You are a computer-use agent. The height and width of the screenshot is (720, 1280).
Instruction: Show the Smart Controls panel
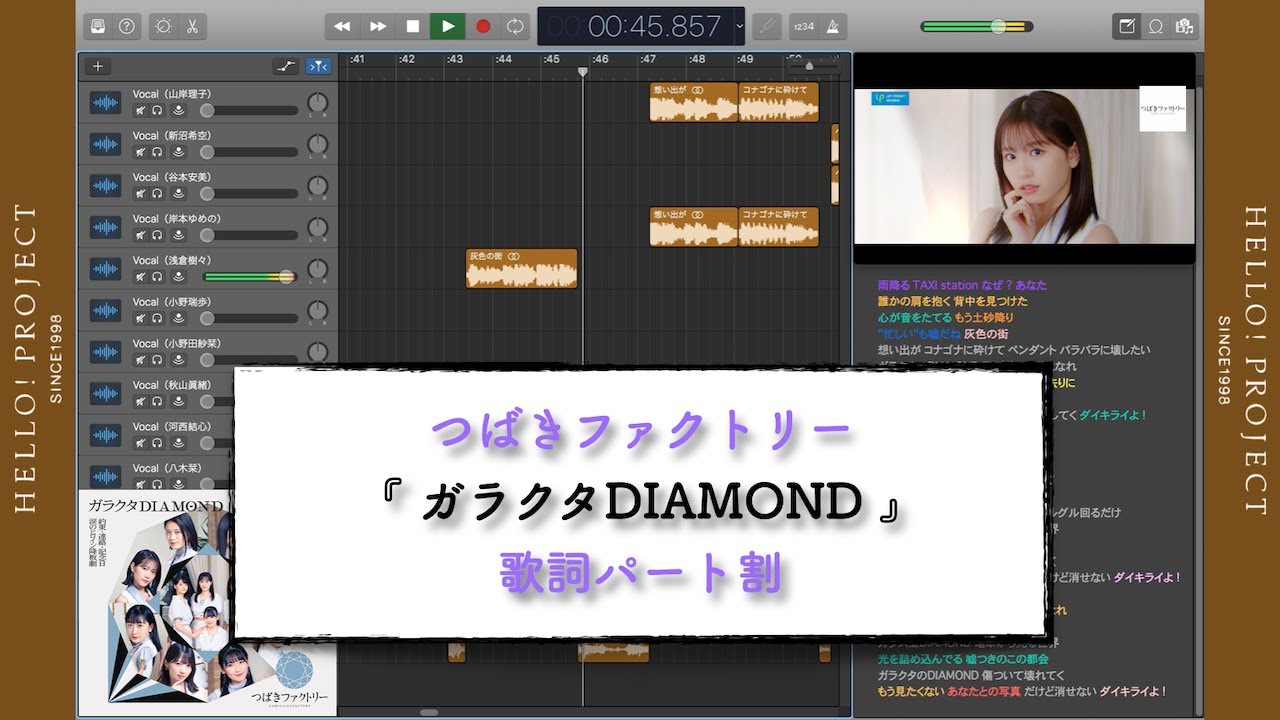tap(163, 26)
